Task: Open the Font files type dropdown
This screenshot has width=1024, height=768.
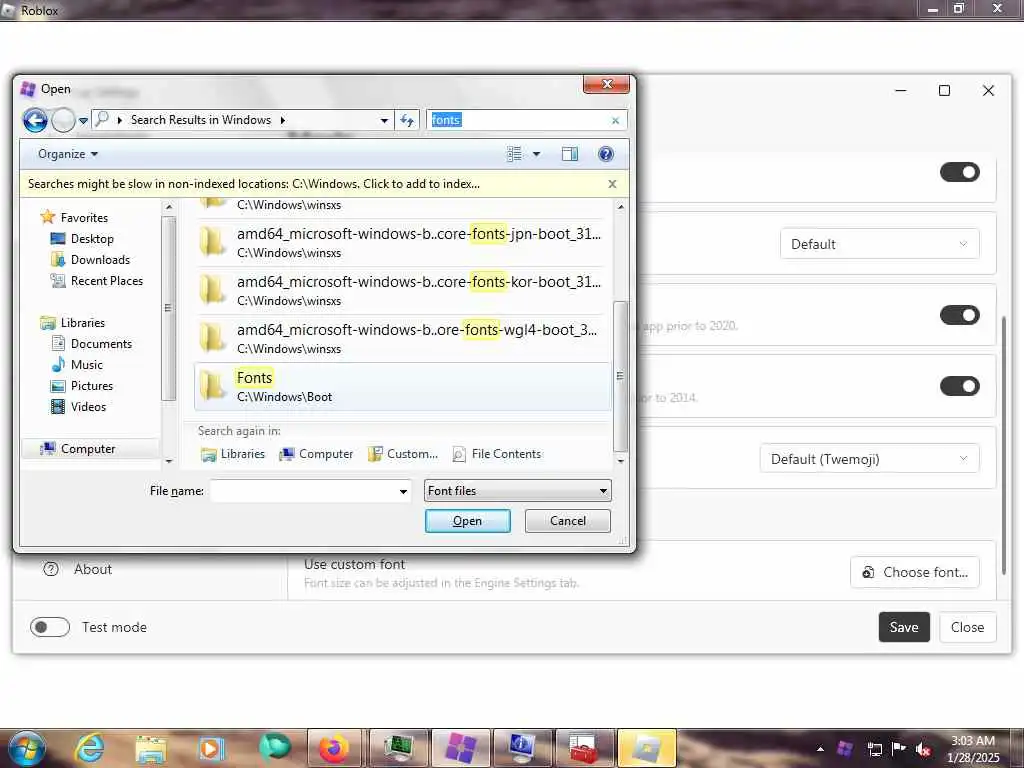Action: click(x=517, y=490)
